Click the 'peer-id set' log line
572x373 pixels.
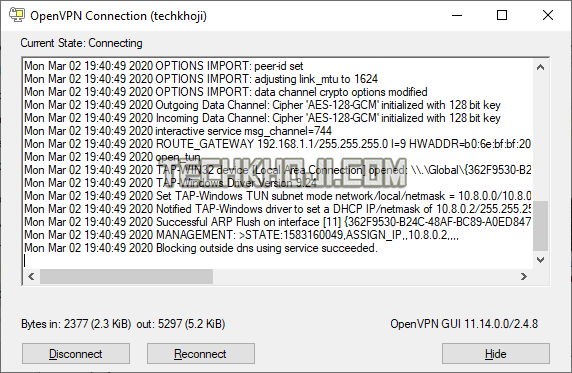(163, 66)
